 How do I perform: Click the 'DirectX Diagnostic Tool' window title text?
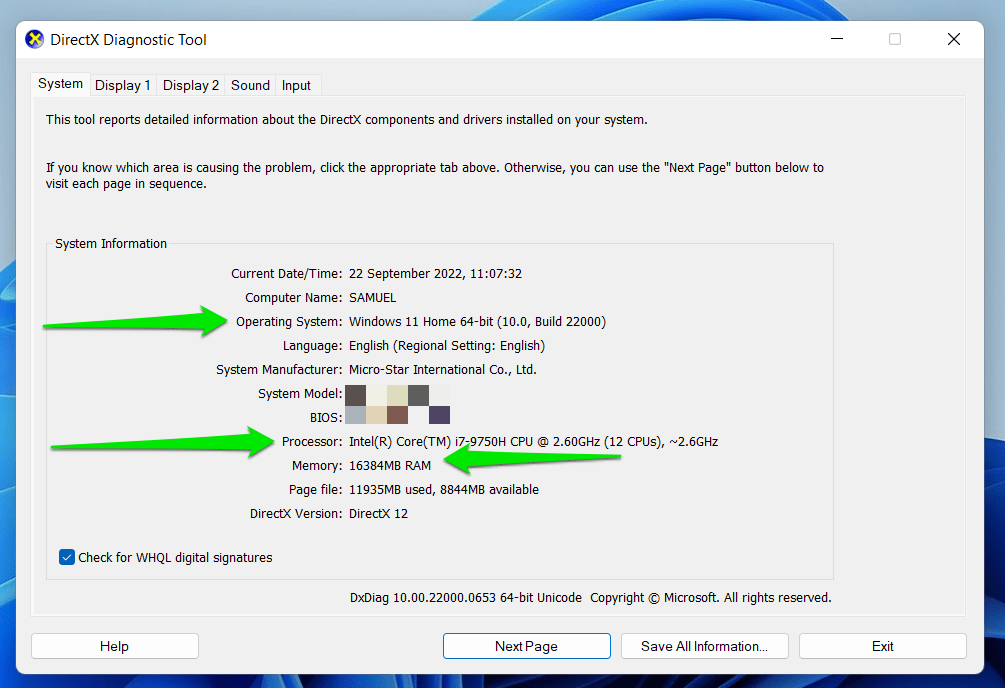pyautogui.click(x=128, y=40)
